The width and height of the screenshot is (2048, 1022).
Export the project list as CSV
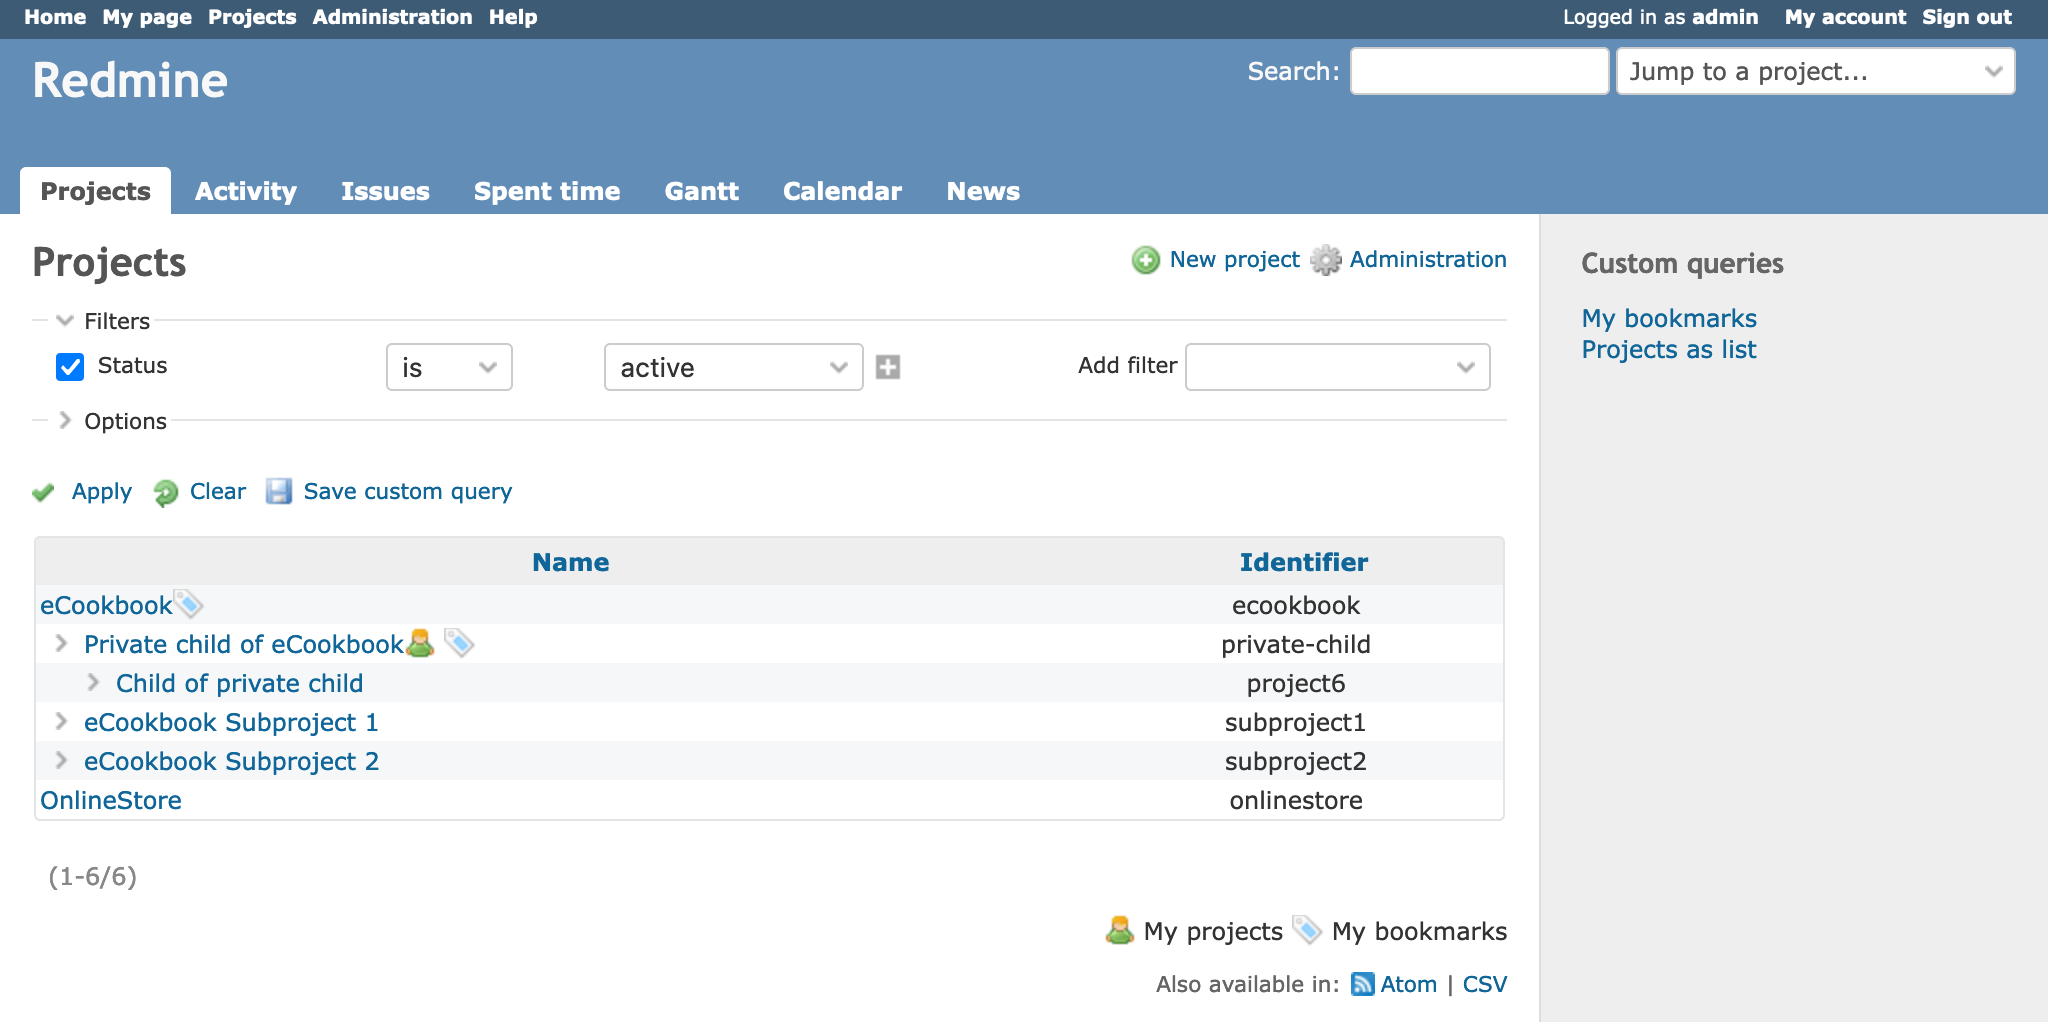1484,984
